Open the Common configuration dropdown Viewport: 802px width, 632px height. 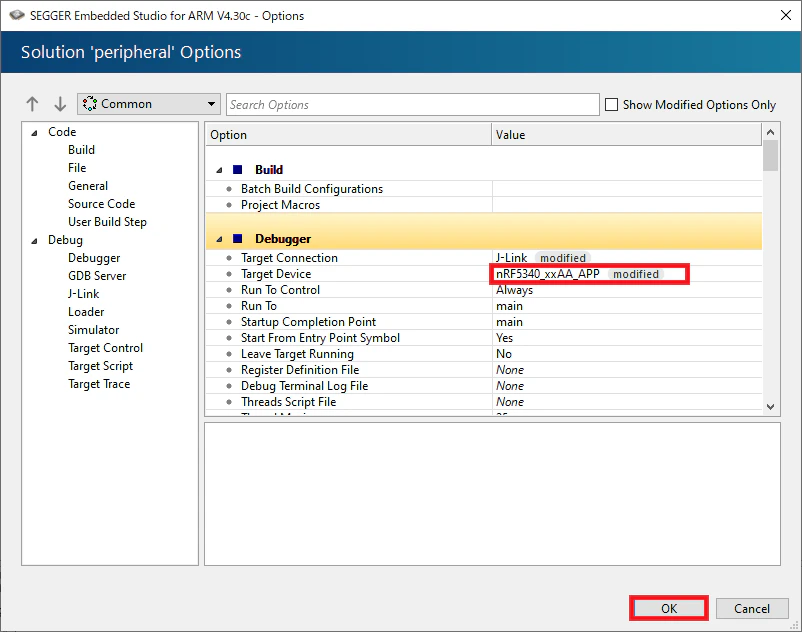(149, 104)
